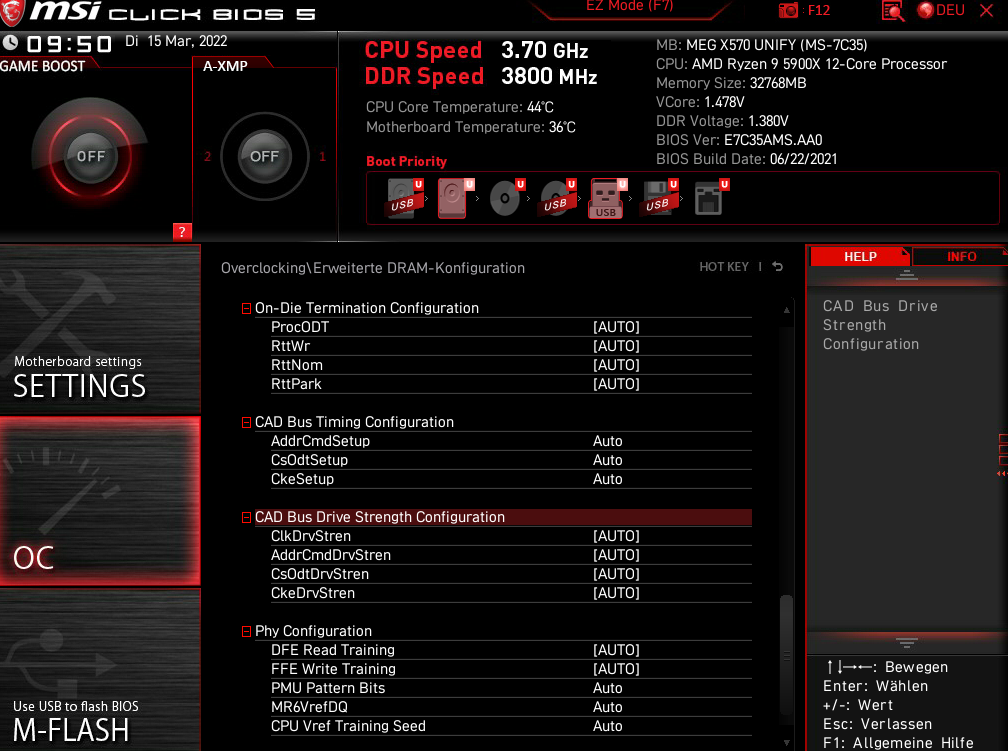
Task: Select the red hard drive boot device icon
Action: pyautogui.click(x=455, y=199)
